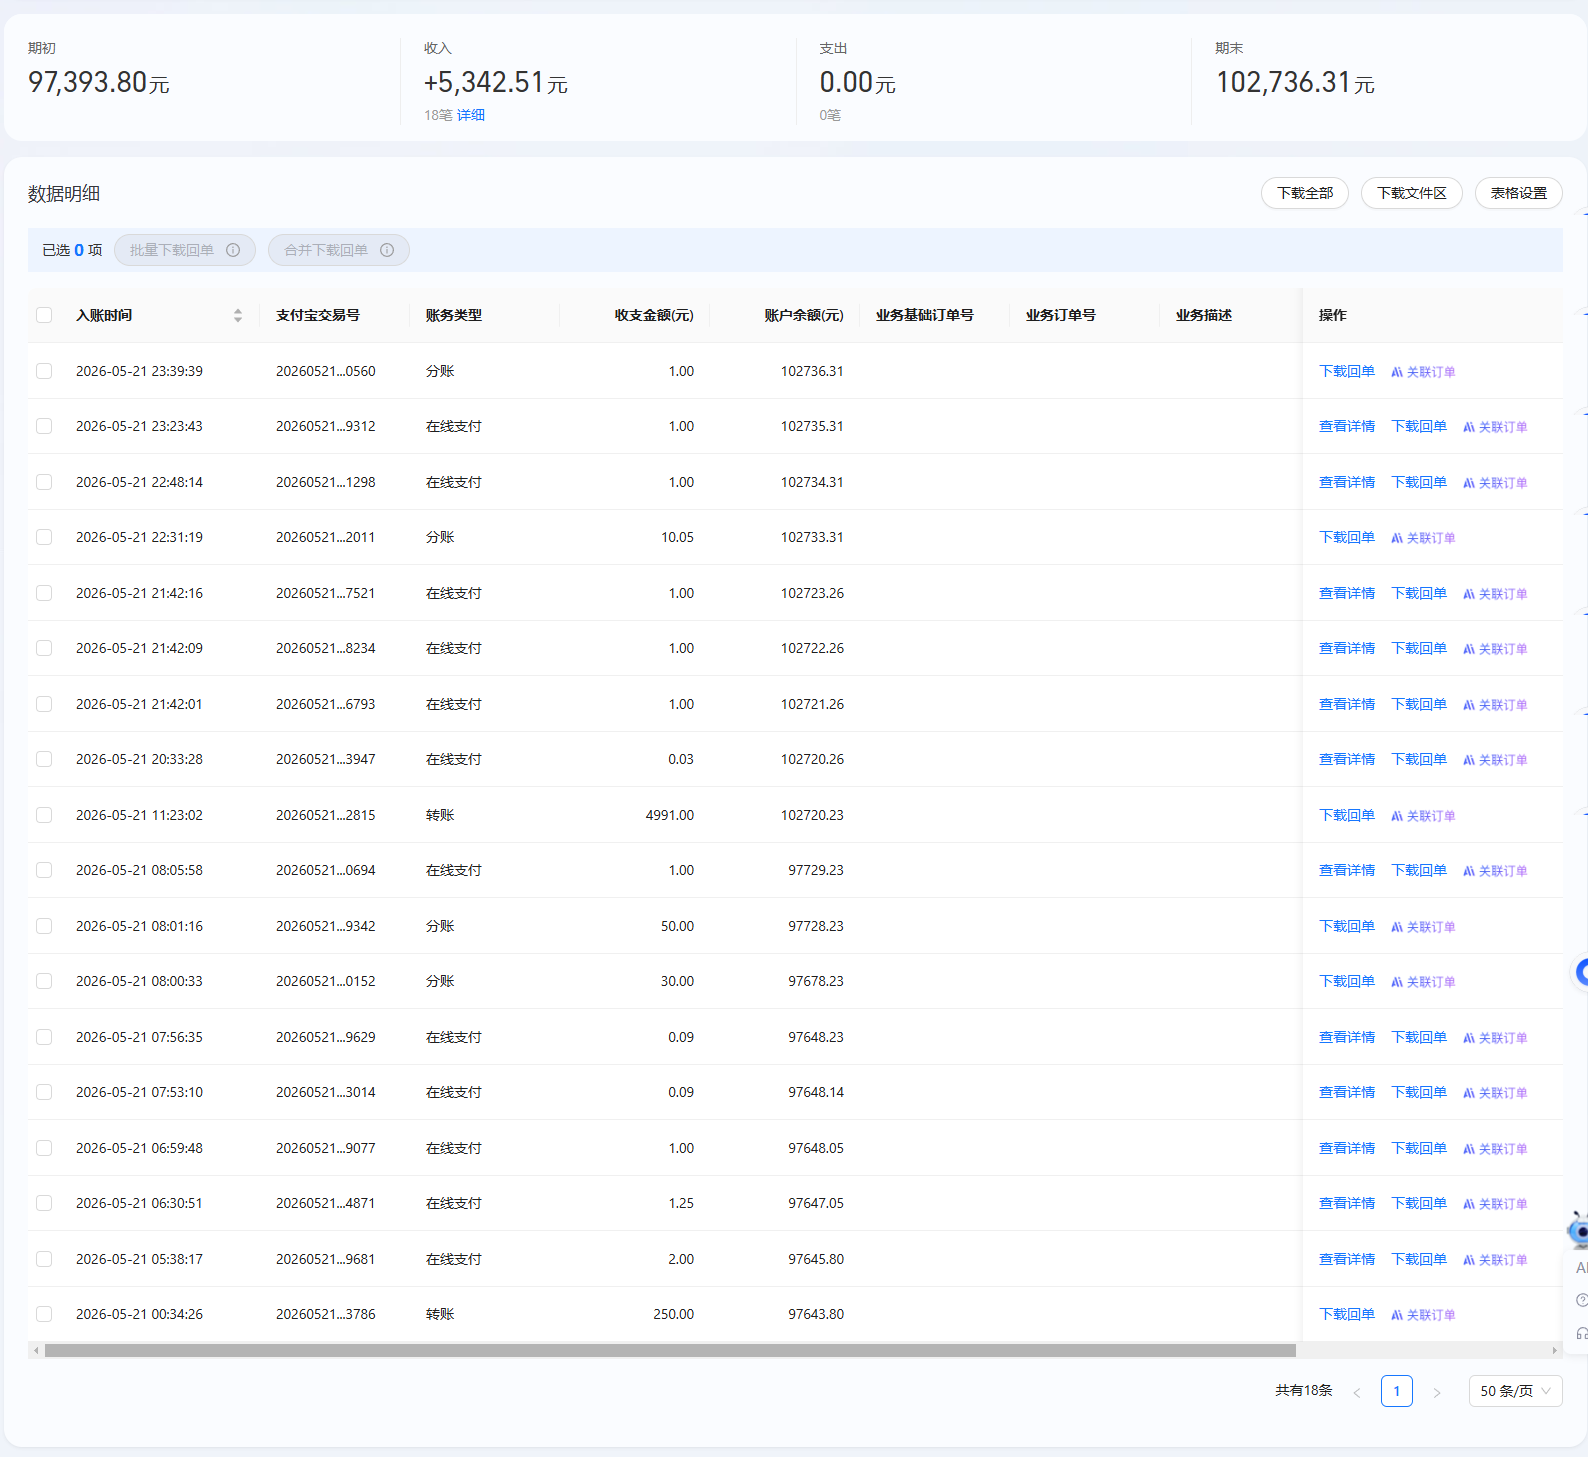Screen dimensions: 1588x1457
Task: Sort by 入账时间 column arrows
Action: point(238,315)
